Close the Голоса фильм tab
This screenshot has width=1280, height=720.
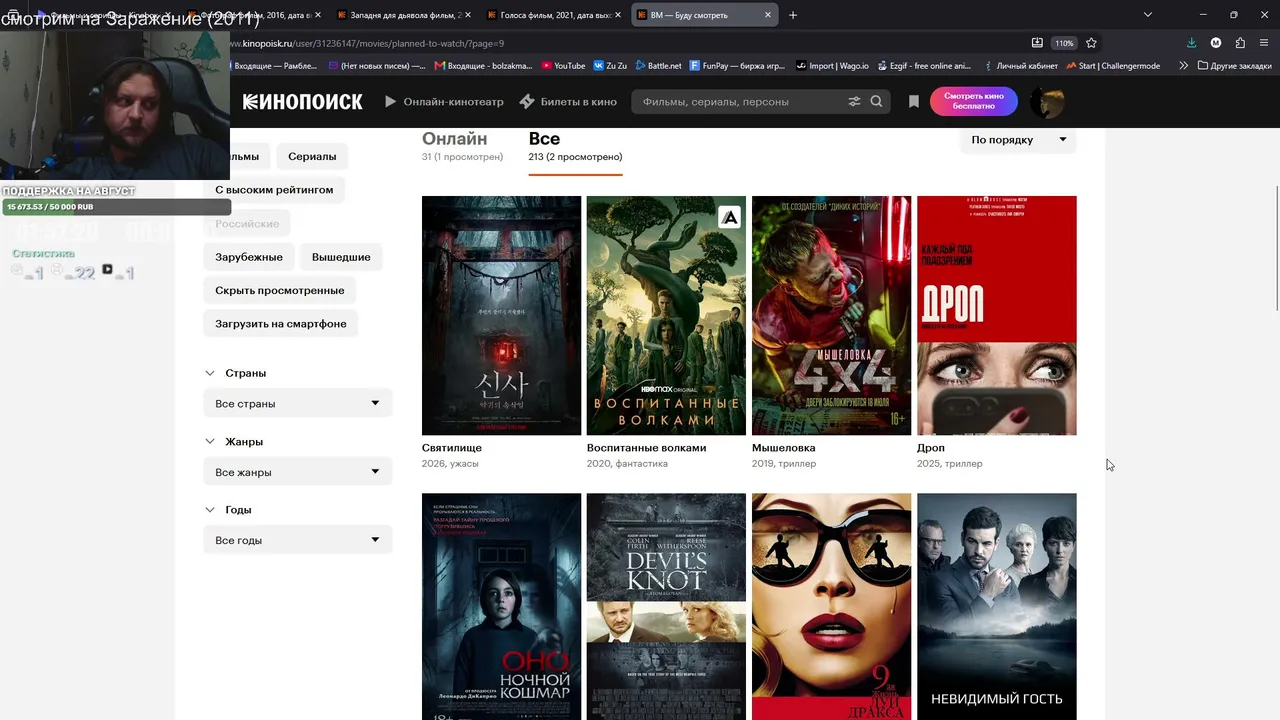pyautogui.click(x=618, y=15)
